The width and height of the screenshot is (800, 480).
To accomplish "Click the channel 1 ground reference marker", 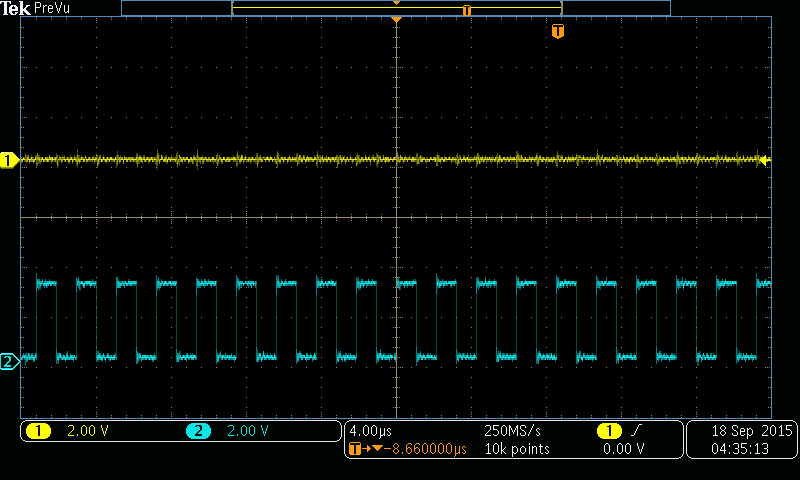I will point(9,160).
